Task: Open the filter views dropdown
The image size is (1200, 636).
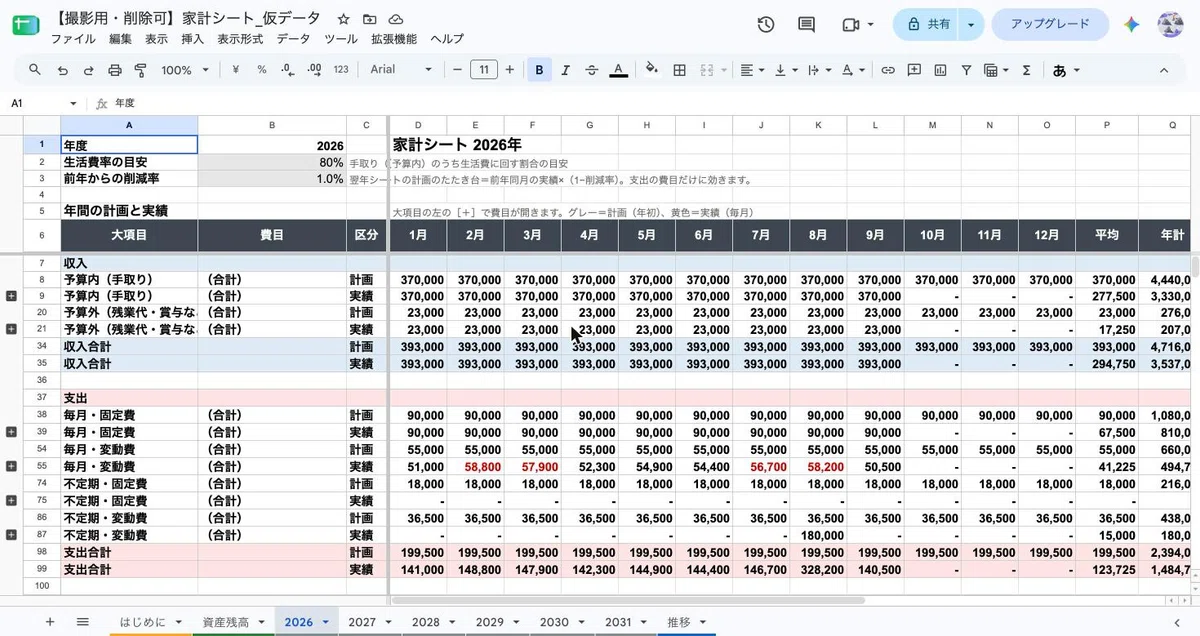Action: point(996,70)
